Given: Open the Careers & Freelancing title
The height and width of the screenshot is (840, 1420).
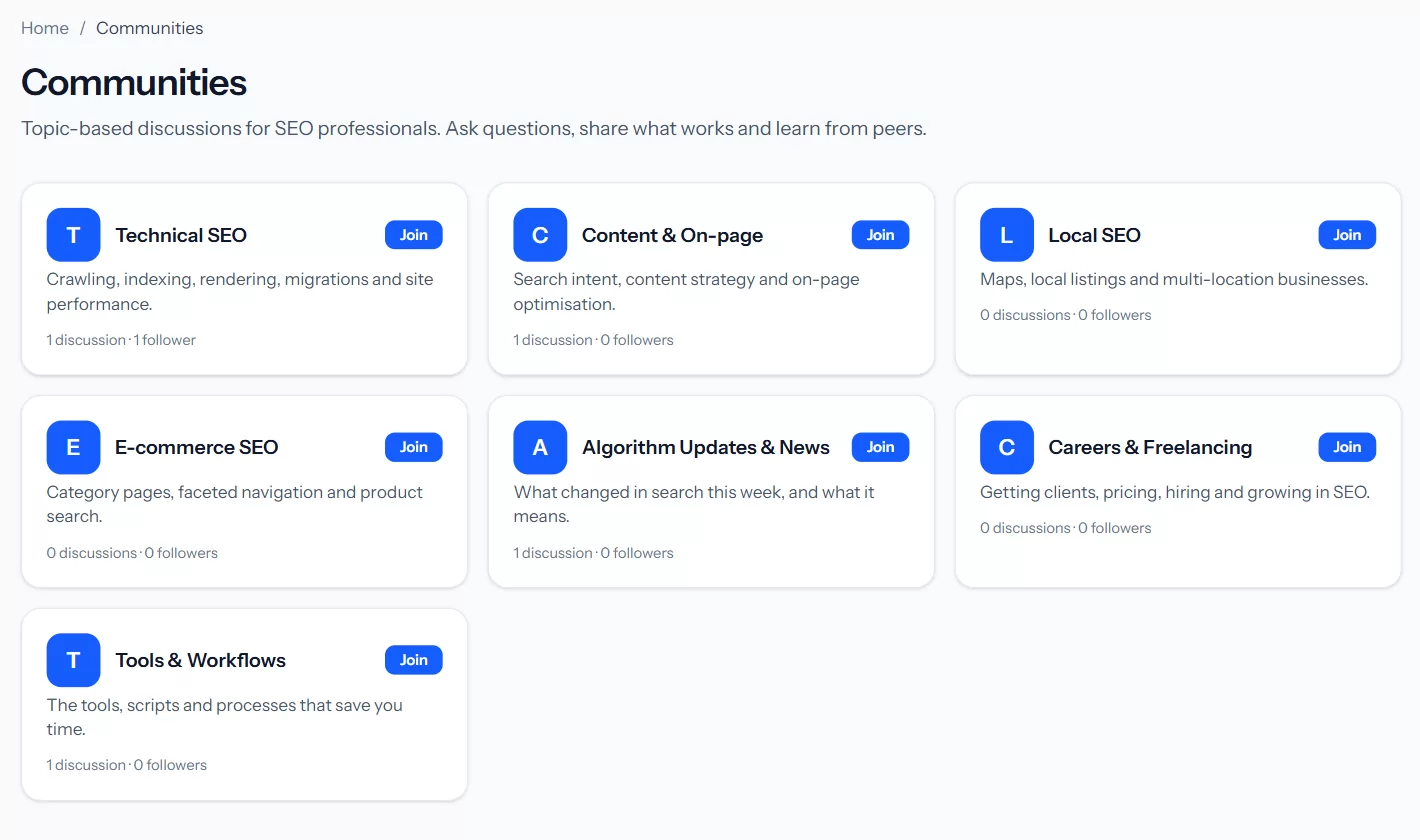Looking at the screenshot, I should click(x=1150, y=447).
